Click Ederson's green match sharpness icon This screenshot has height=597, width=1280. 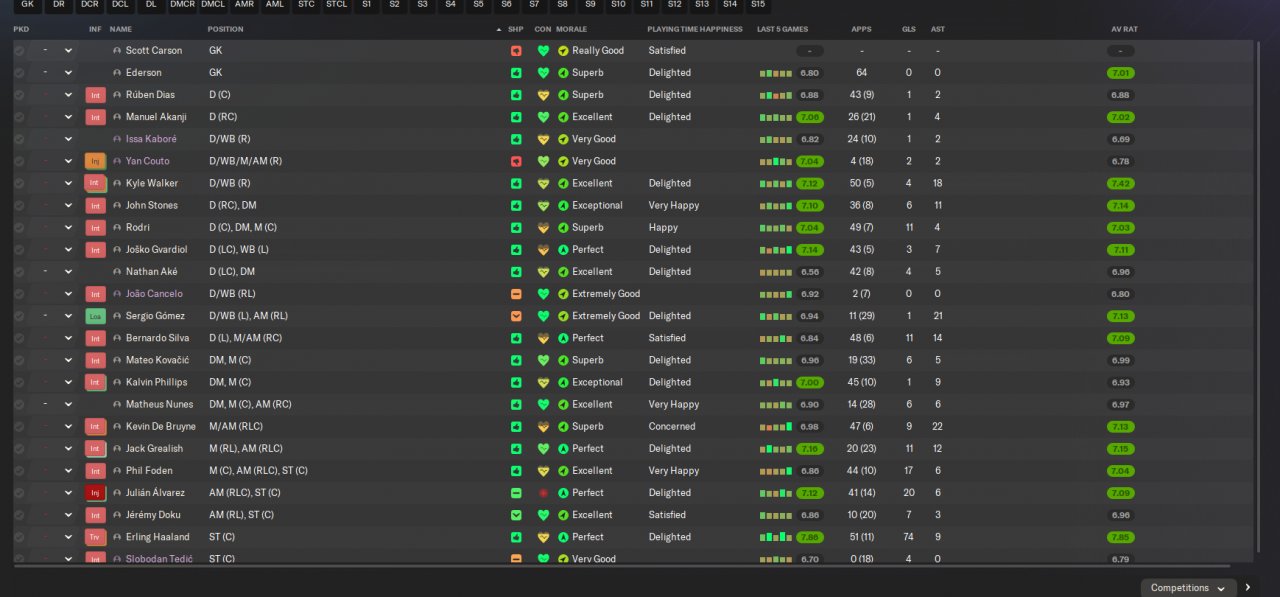point(516,73)
